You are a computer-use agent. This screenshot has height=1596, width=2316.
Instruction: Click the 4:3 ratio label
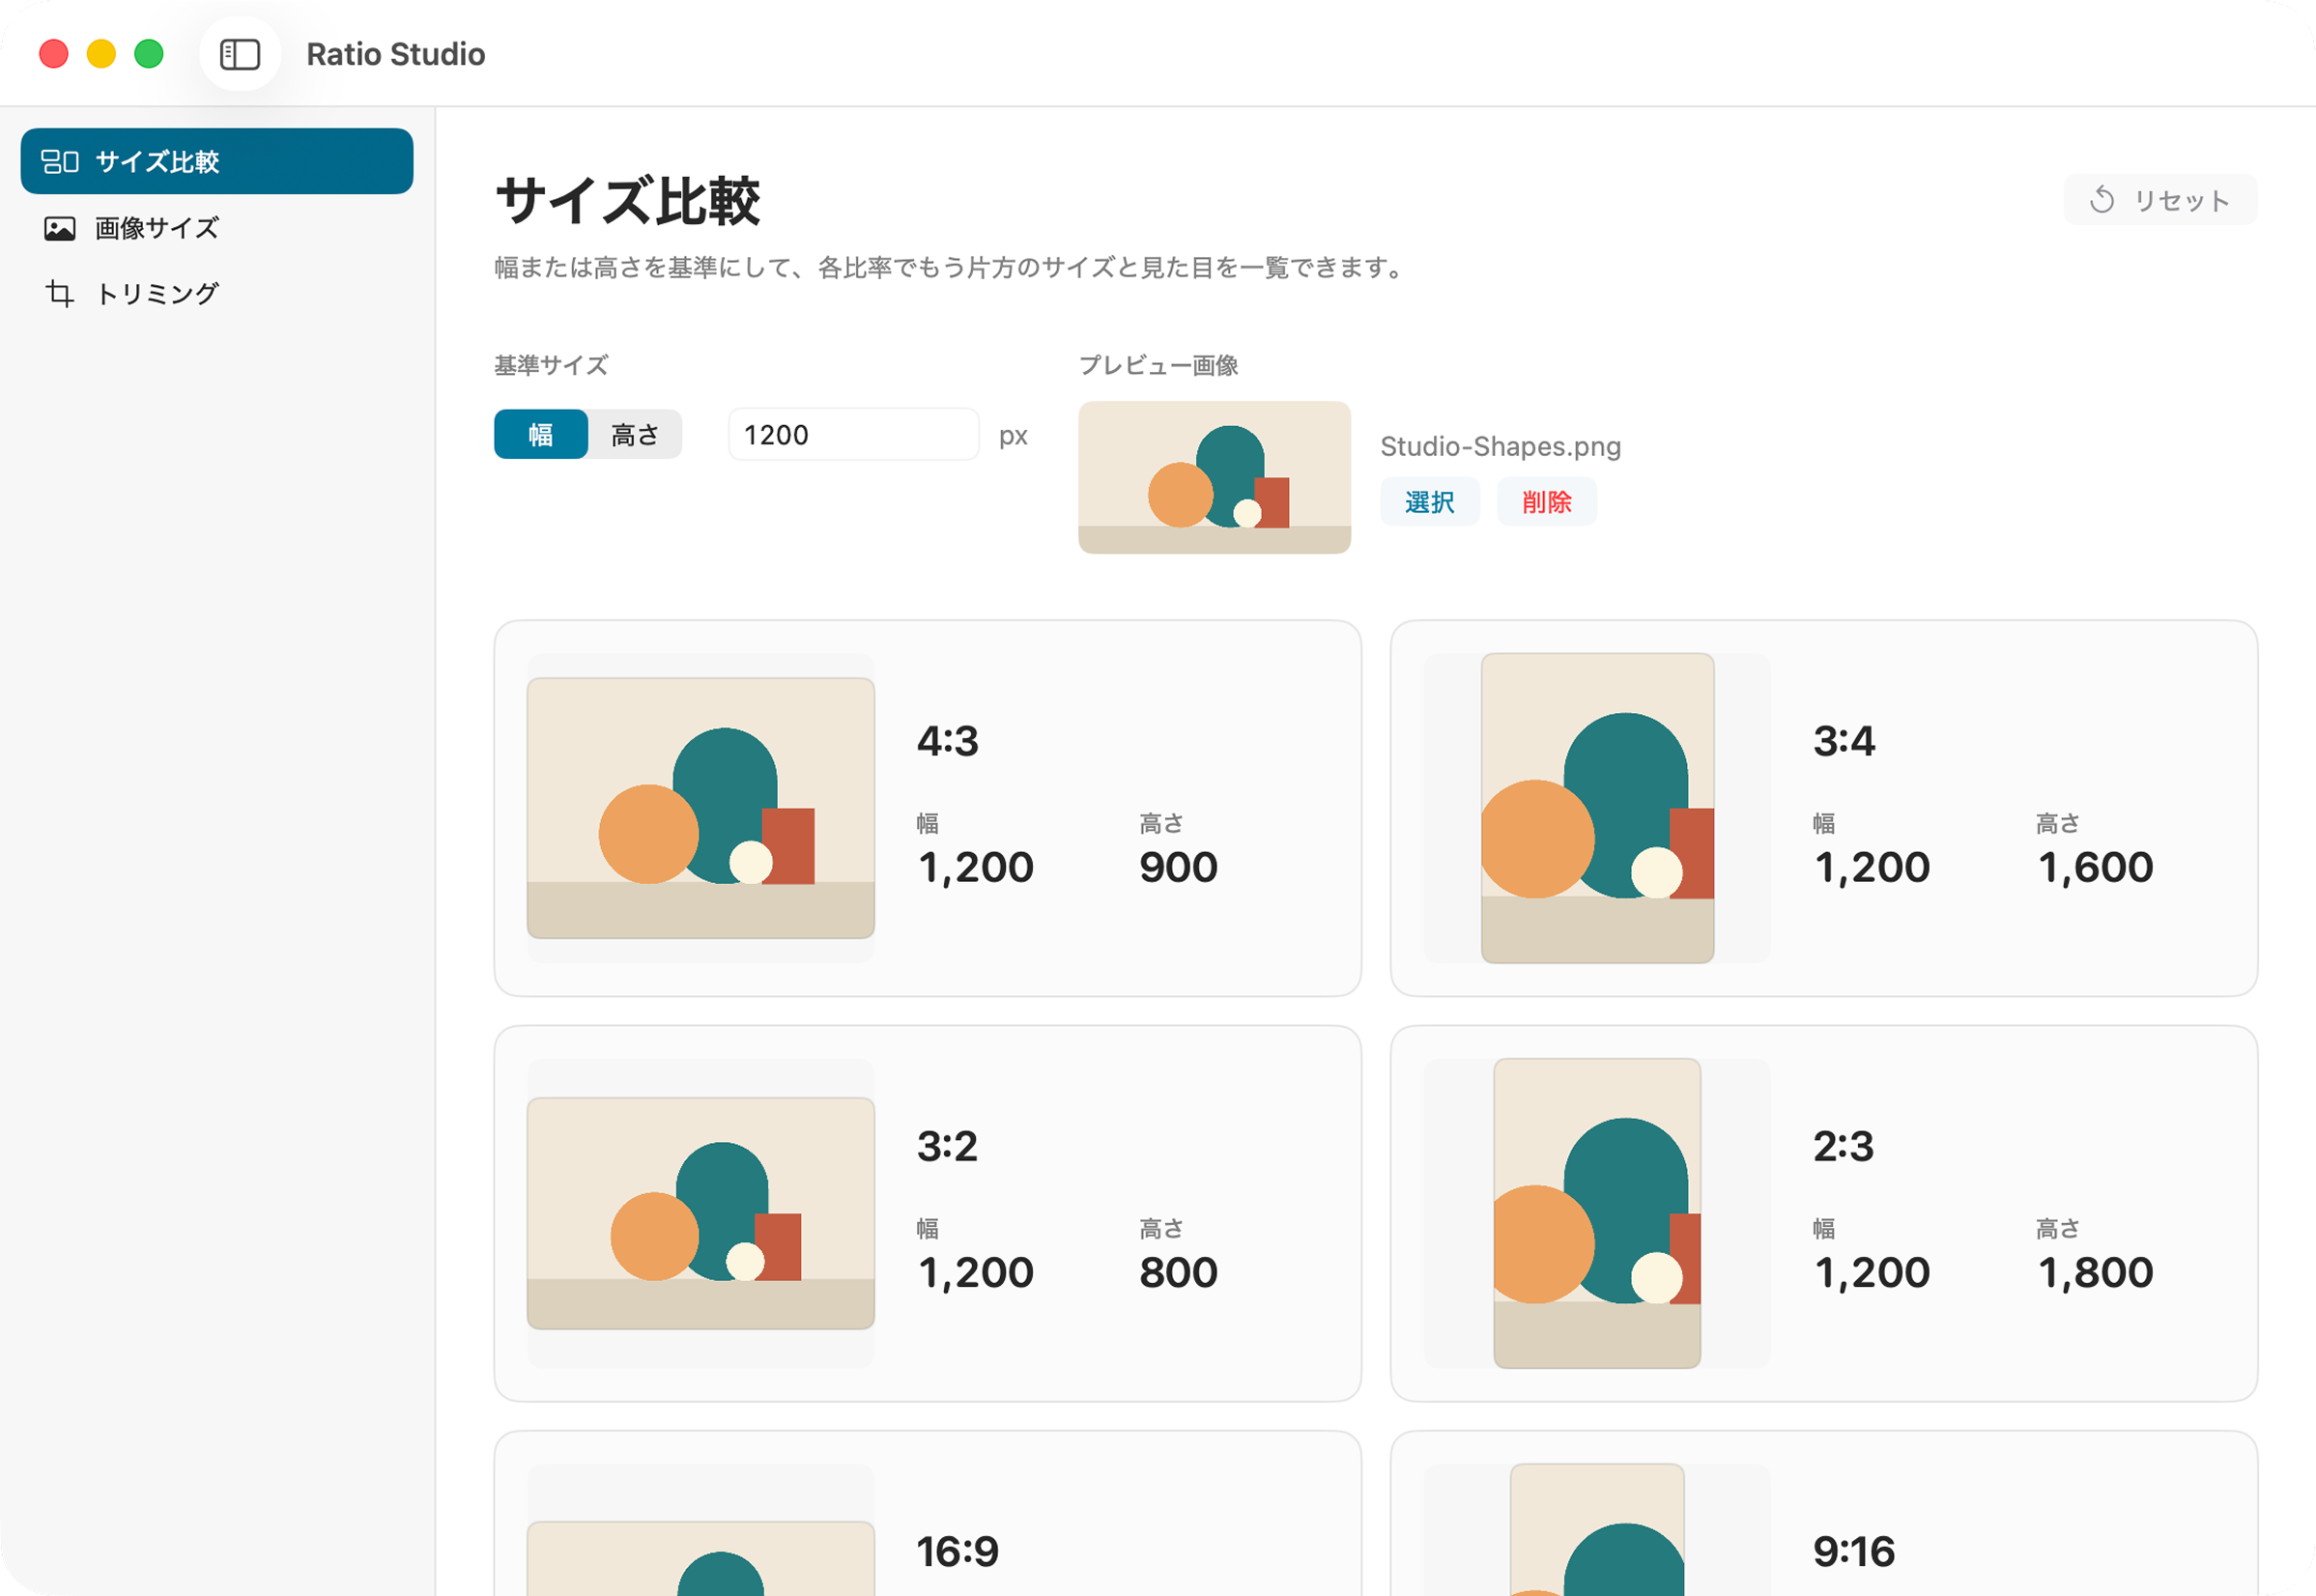[948, 741]
